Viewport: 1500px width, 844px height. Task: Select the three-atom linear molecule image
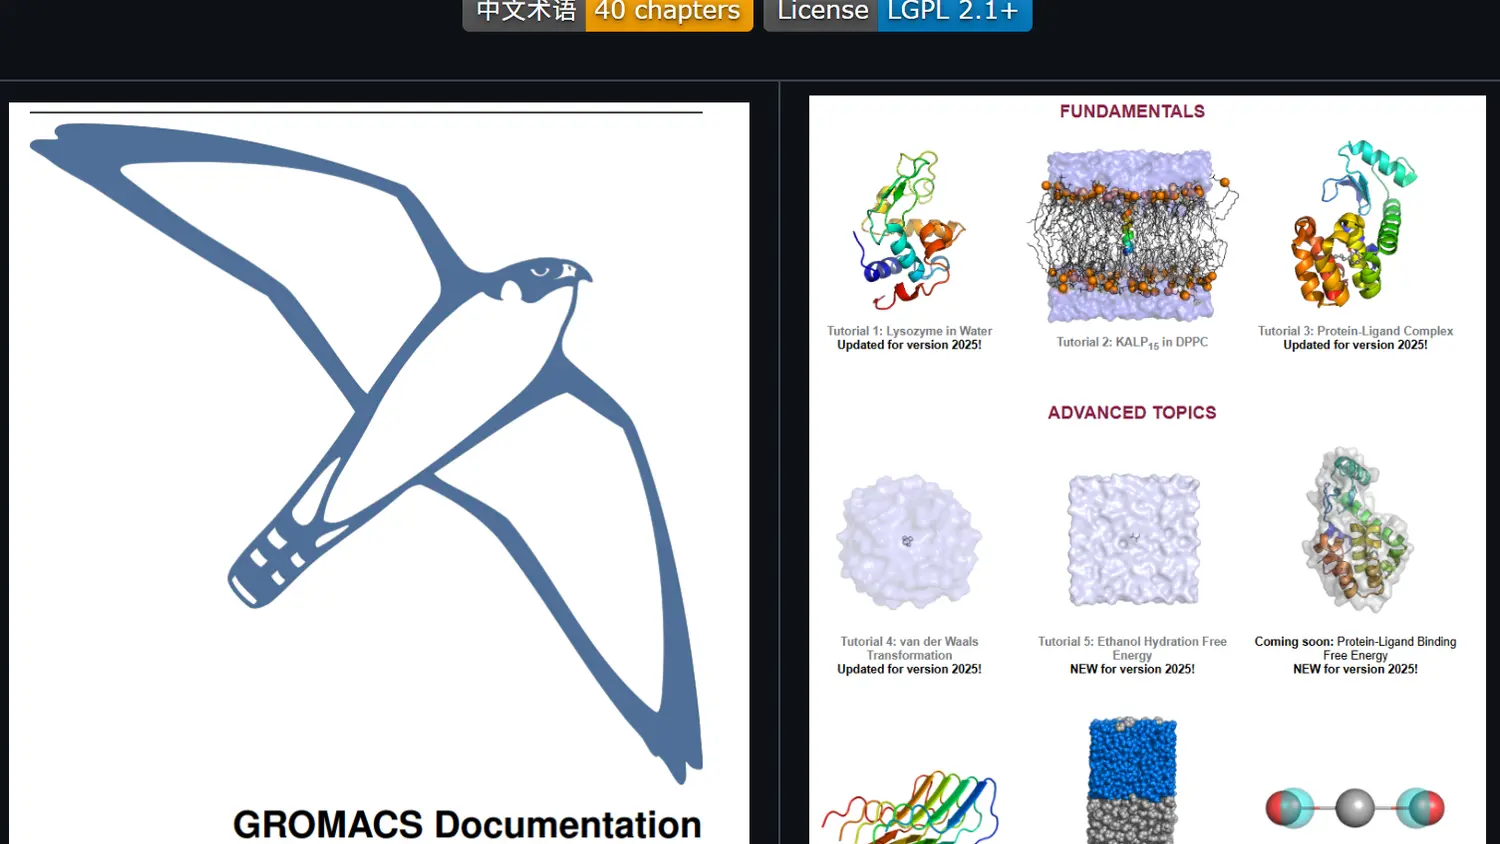[x=1355, y=808]
